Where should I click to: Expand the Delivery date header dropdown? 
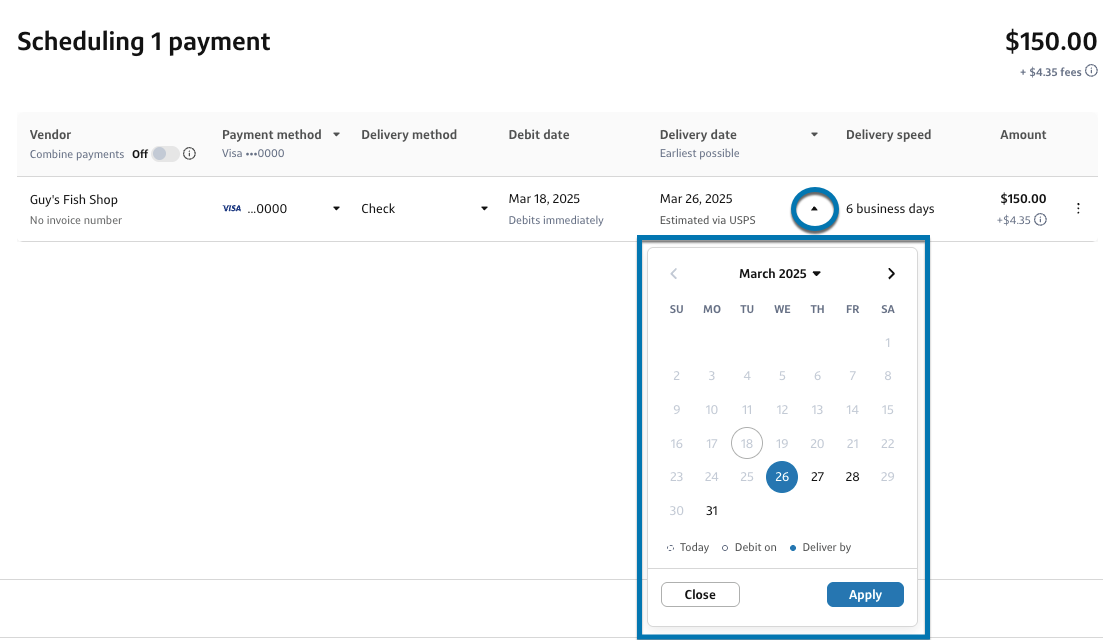tap(814, 135)
